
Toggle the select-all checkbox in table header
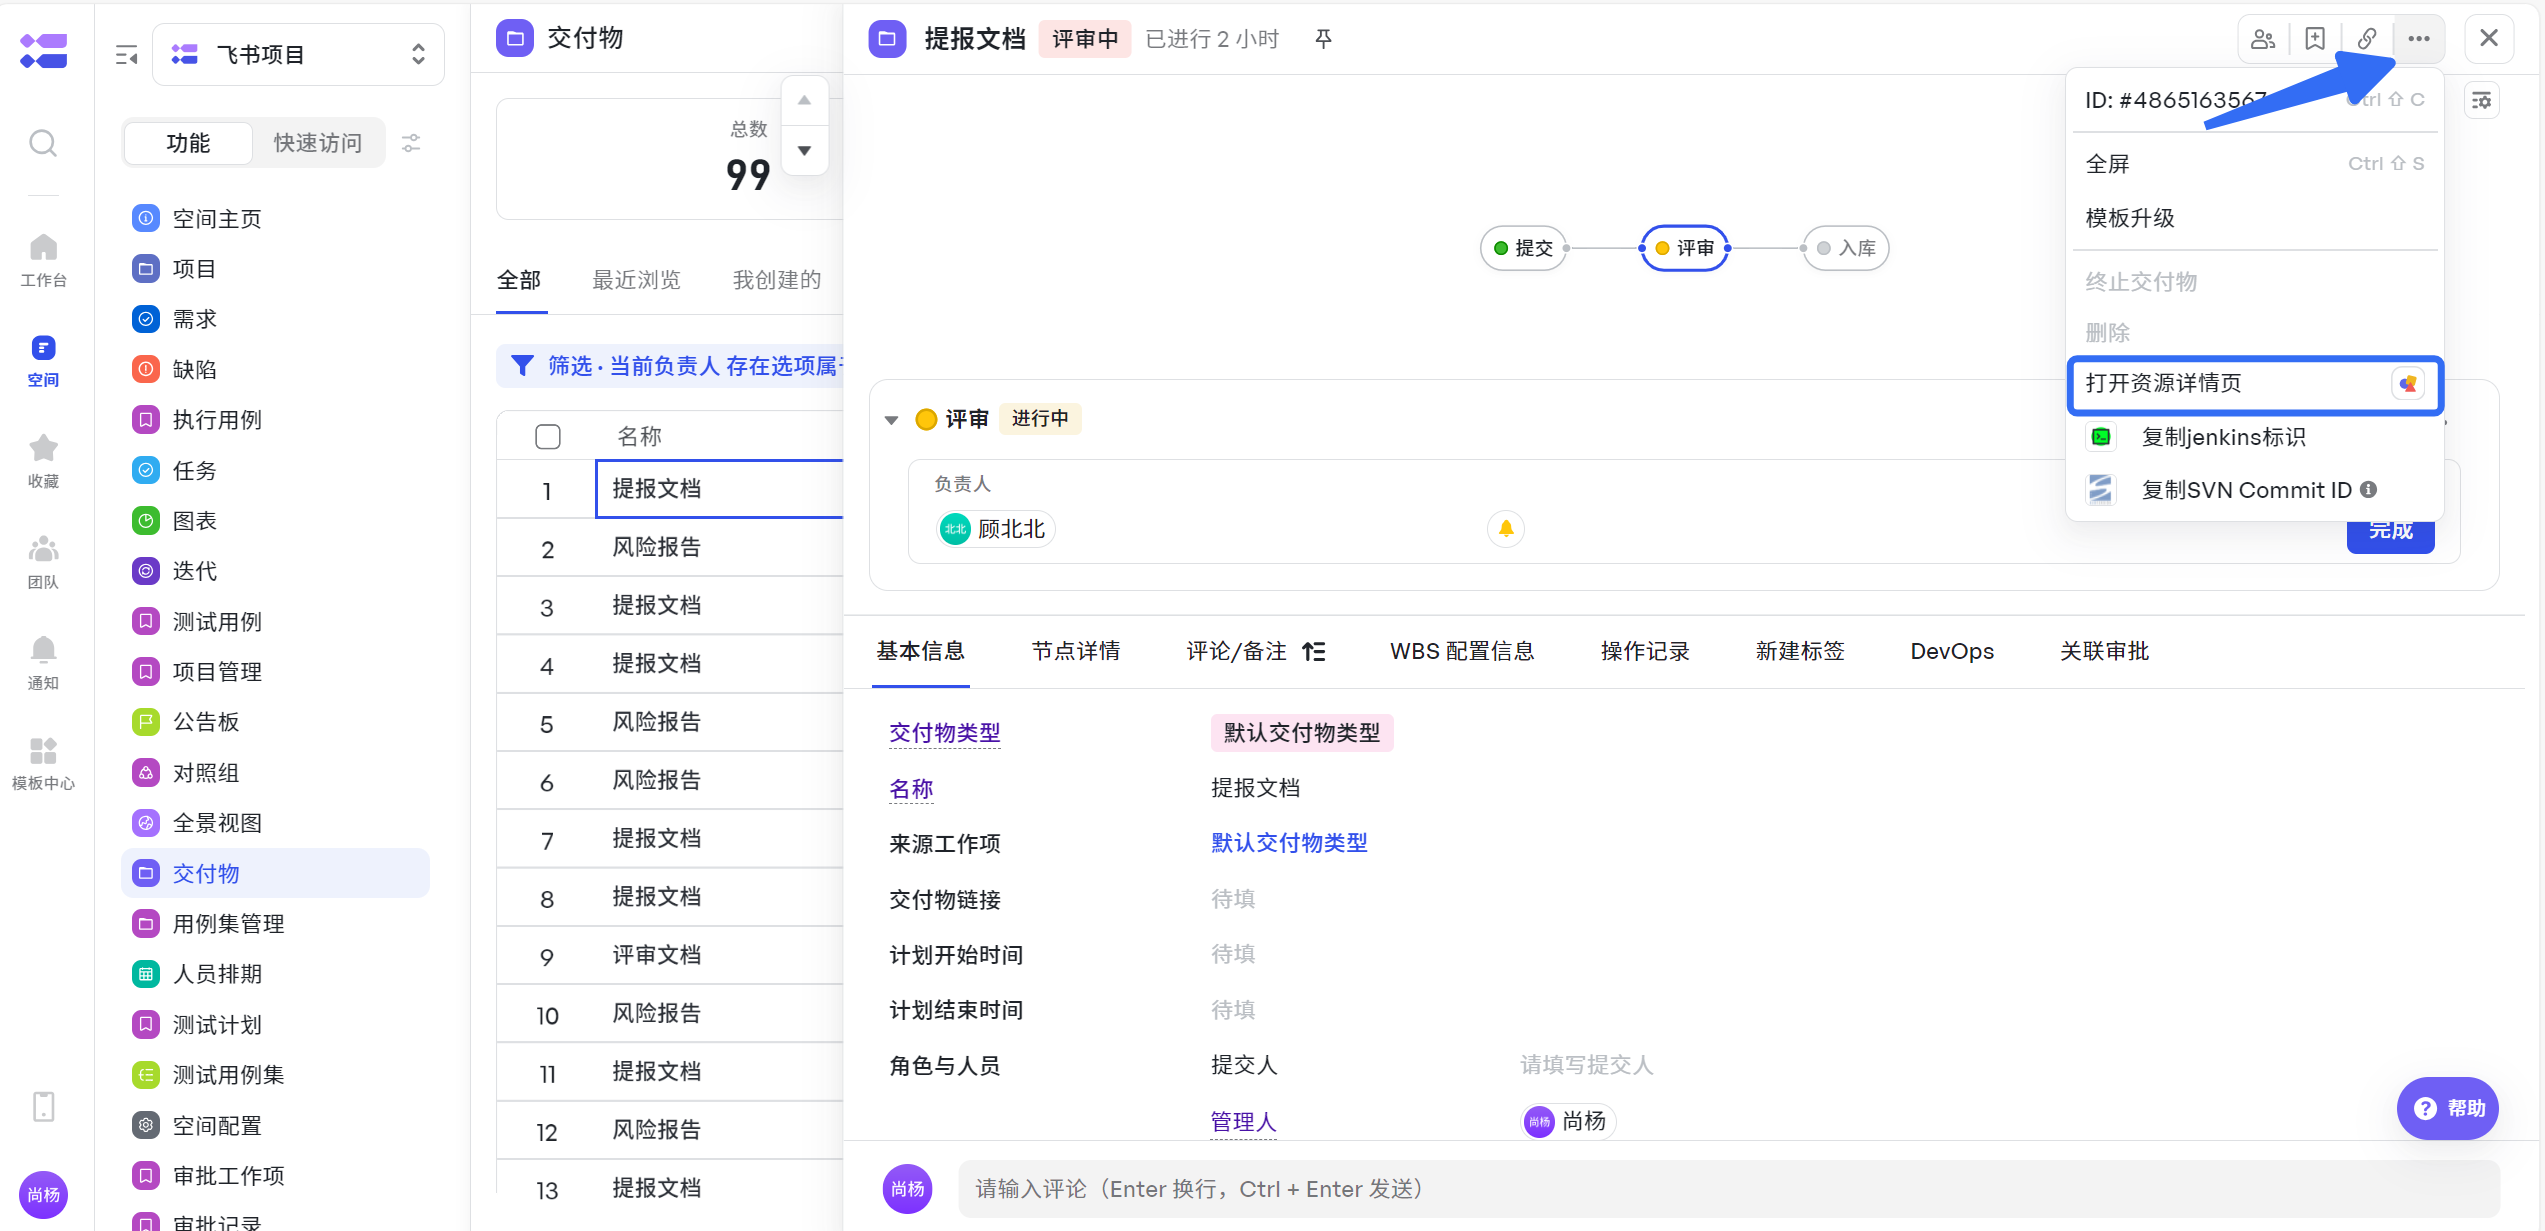click(548, 437)
